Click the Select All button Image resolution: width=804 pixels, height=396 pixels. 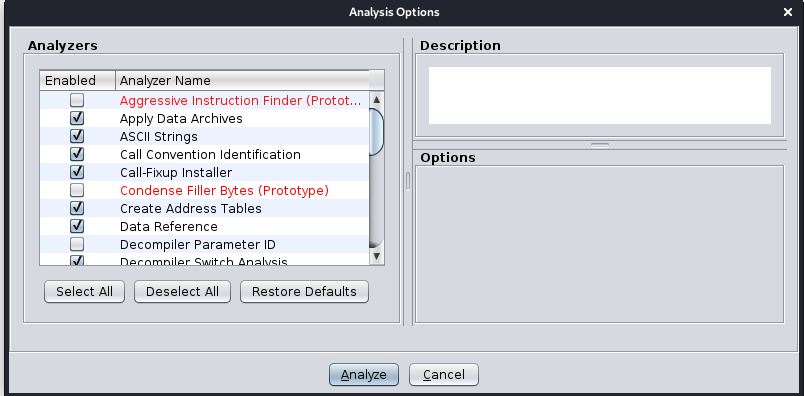[85, 291]
